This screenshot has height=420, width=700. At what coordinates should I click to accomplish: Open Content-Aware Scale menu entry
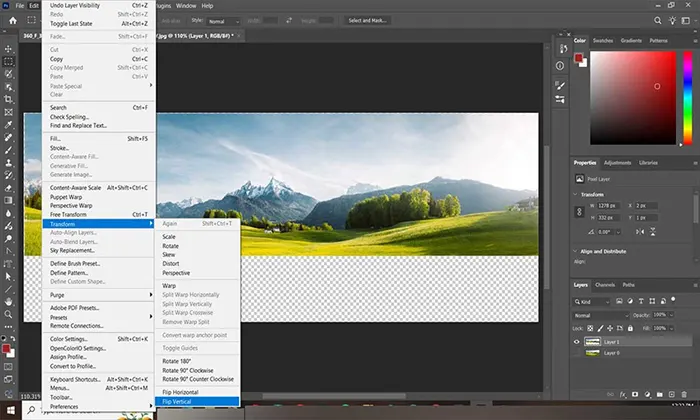[x=99, y=188]
